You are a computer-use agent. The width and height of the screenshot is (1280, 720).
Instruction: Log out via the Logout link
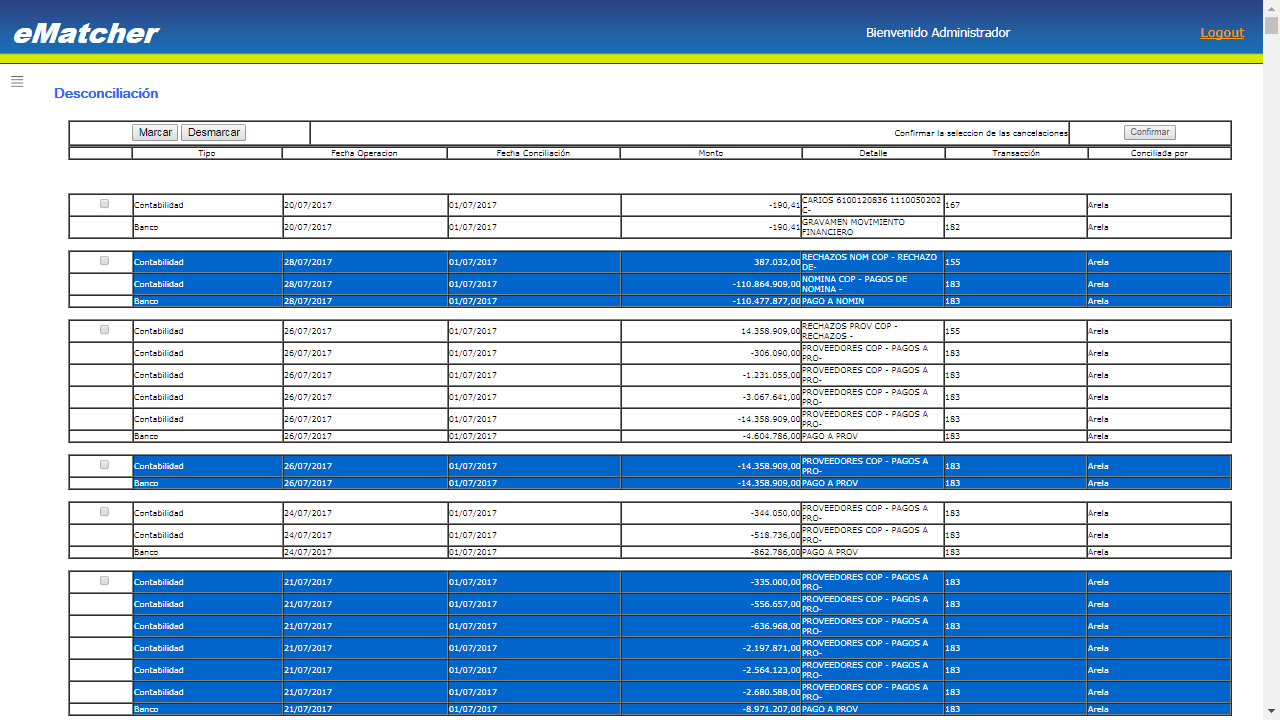click(x=1222, y=33)
